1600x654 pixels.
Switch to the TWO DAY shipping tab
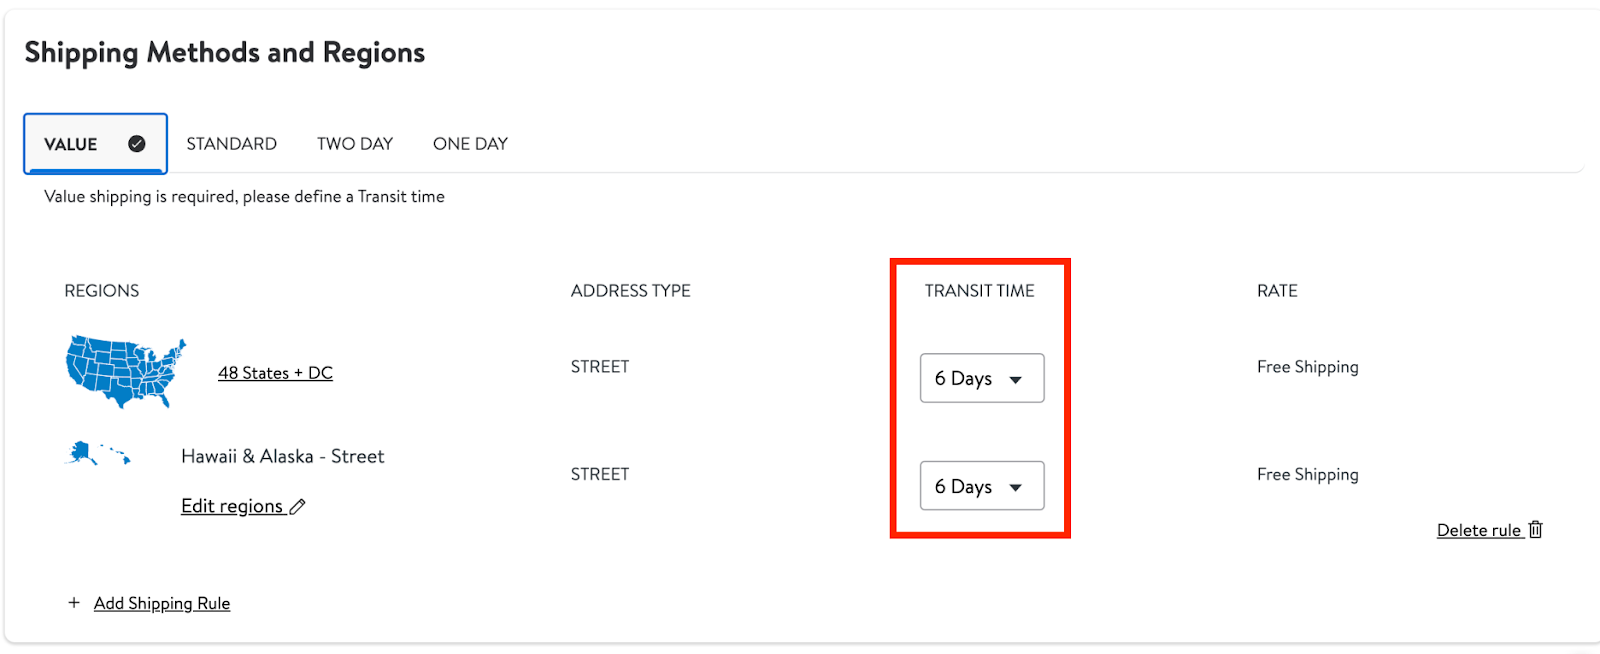tap(355, 144)
